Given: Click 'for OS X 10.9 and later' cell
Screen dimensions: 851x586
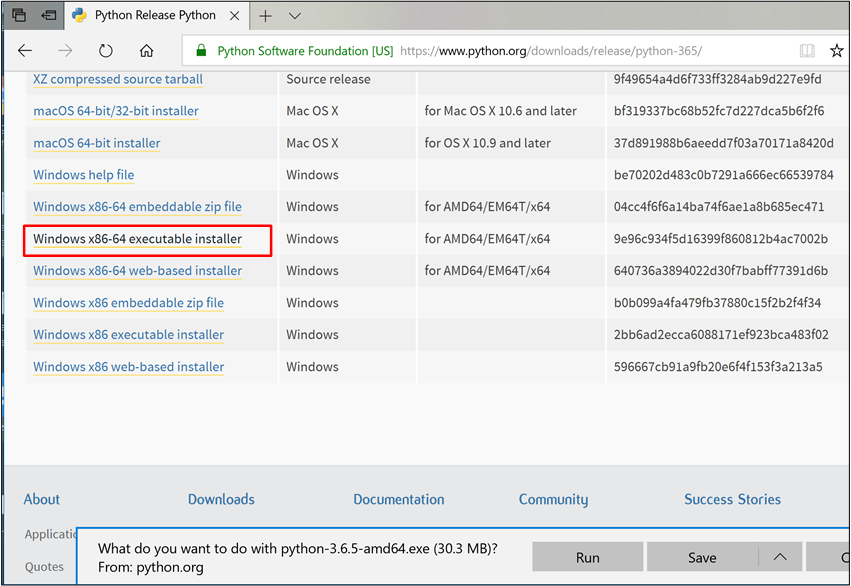Looking at the screenshot, I should coord(487,143).
